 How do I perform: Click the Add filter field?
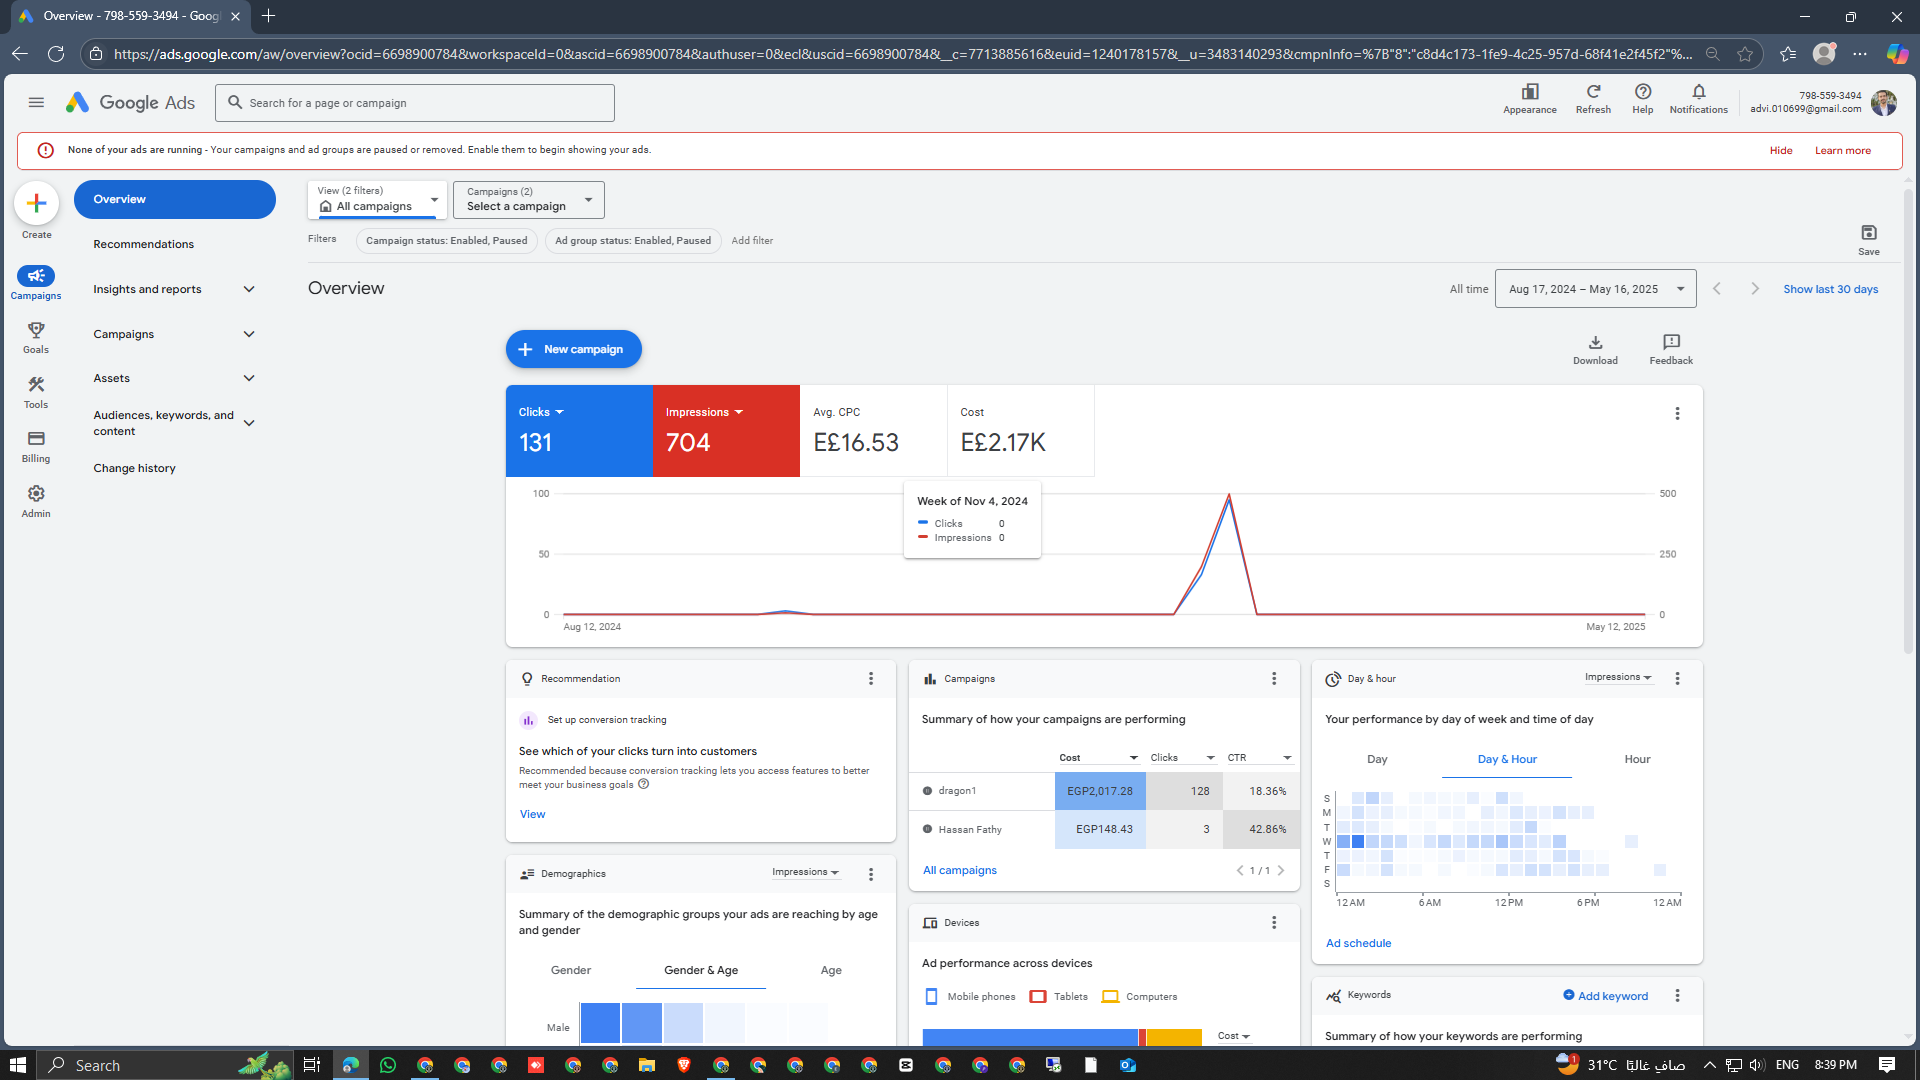pos(752,240)
